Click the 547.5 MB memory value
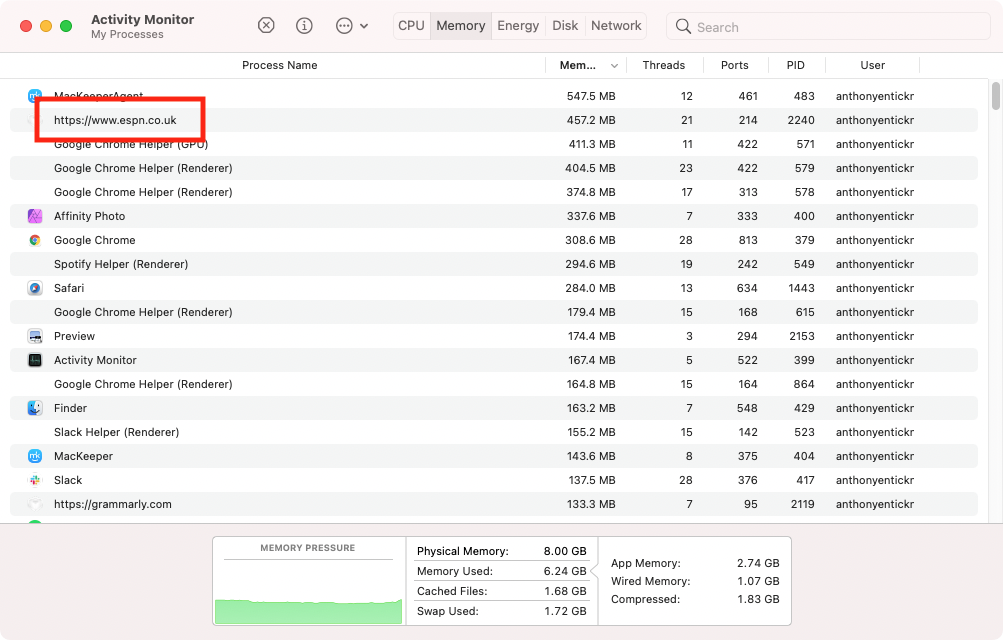 coord(590,96)
